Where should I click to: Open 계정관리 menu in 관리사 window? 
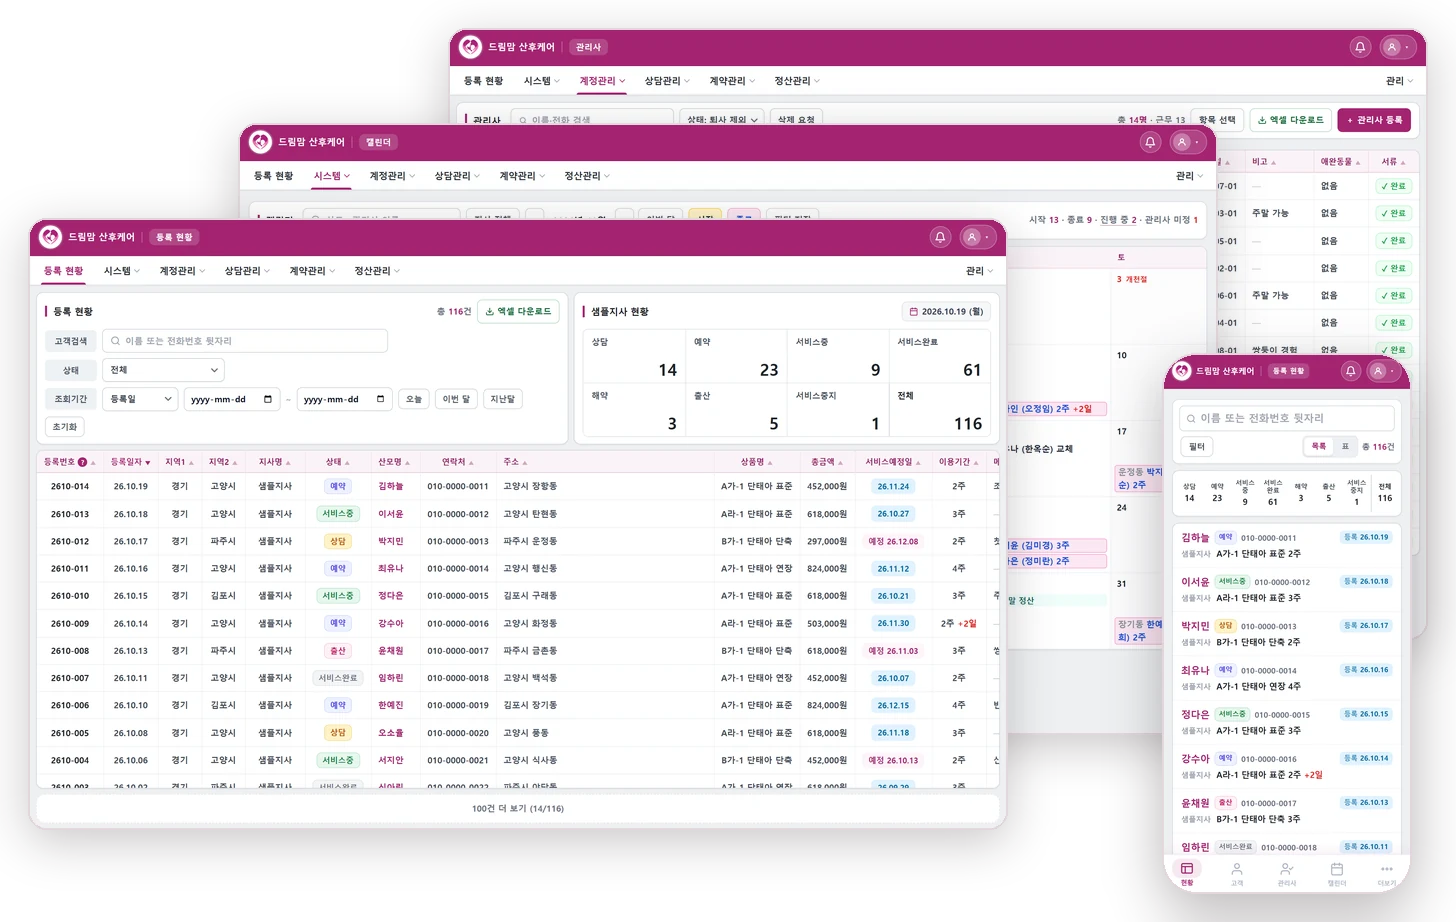[x=602, y=81]
